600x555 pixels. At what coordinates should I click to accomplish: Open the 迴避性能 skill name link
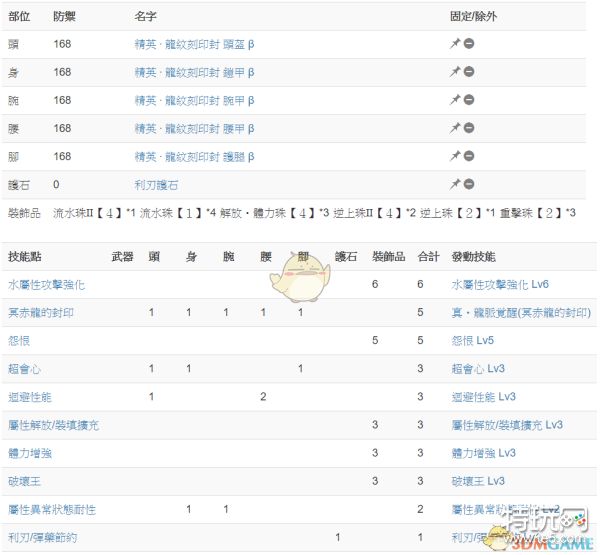click(x=29, y=397)
